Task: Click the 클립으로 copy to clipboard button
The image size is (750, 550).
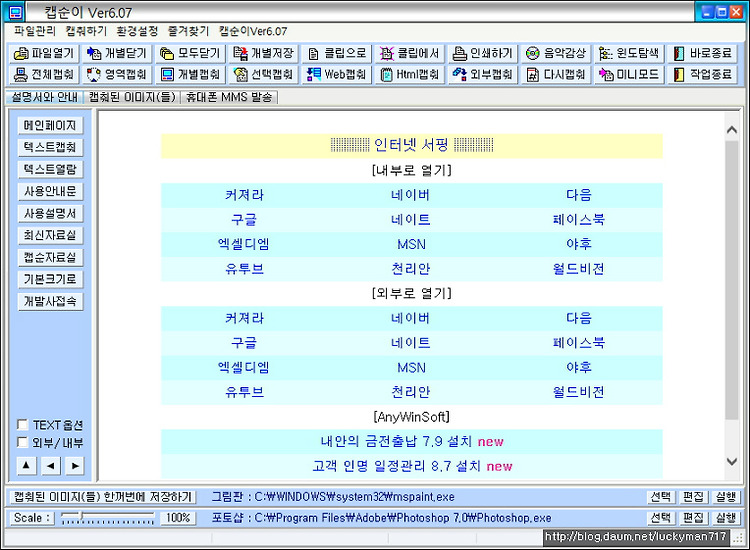Action: point(337,53)
